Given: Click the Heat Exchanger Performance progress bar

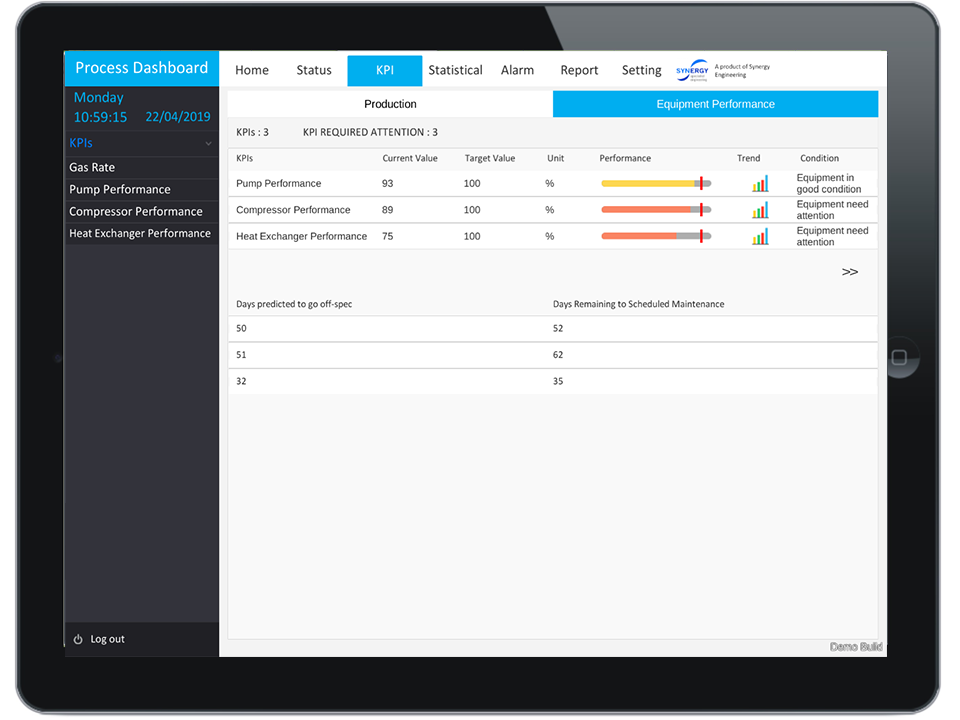Looking at the screenshot, I should pos(655,236).
